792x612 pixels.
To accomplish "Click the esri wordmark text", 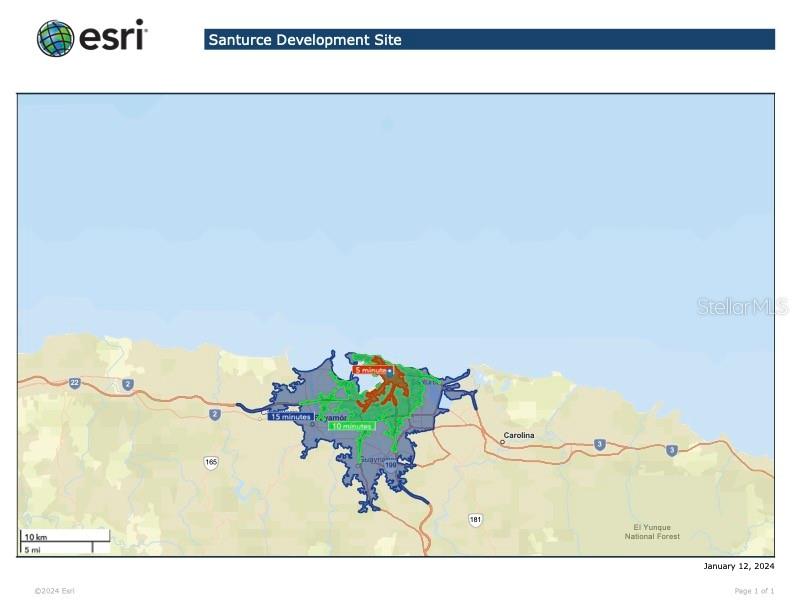I will (x=113, y=35).
